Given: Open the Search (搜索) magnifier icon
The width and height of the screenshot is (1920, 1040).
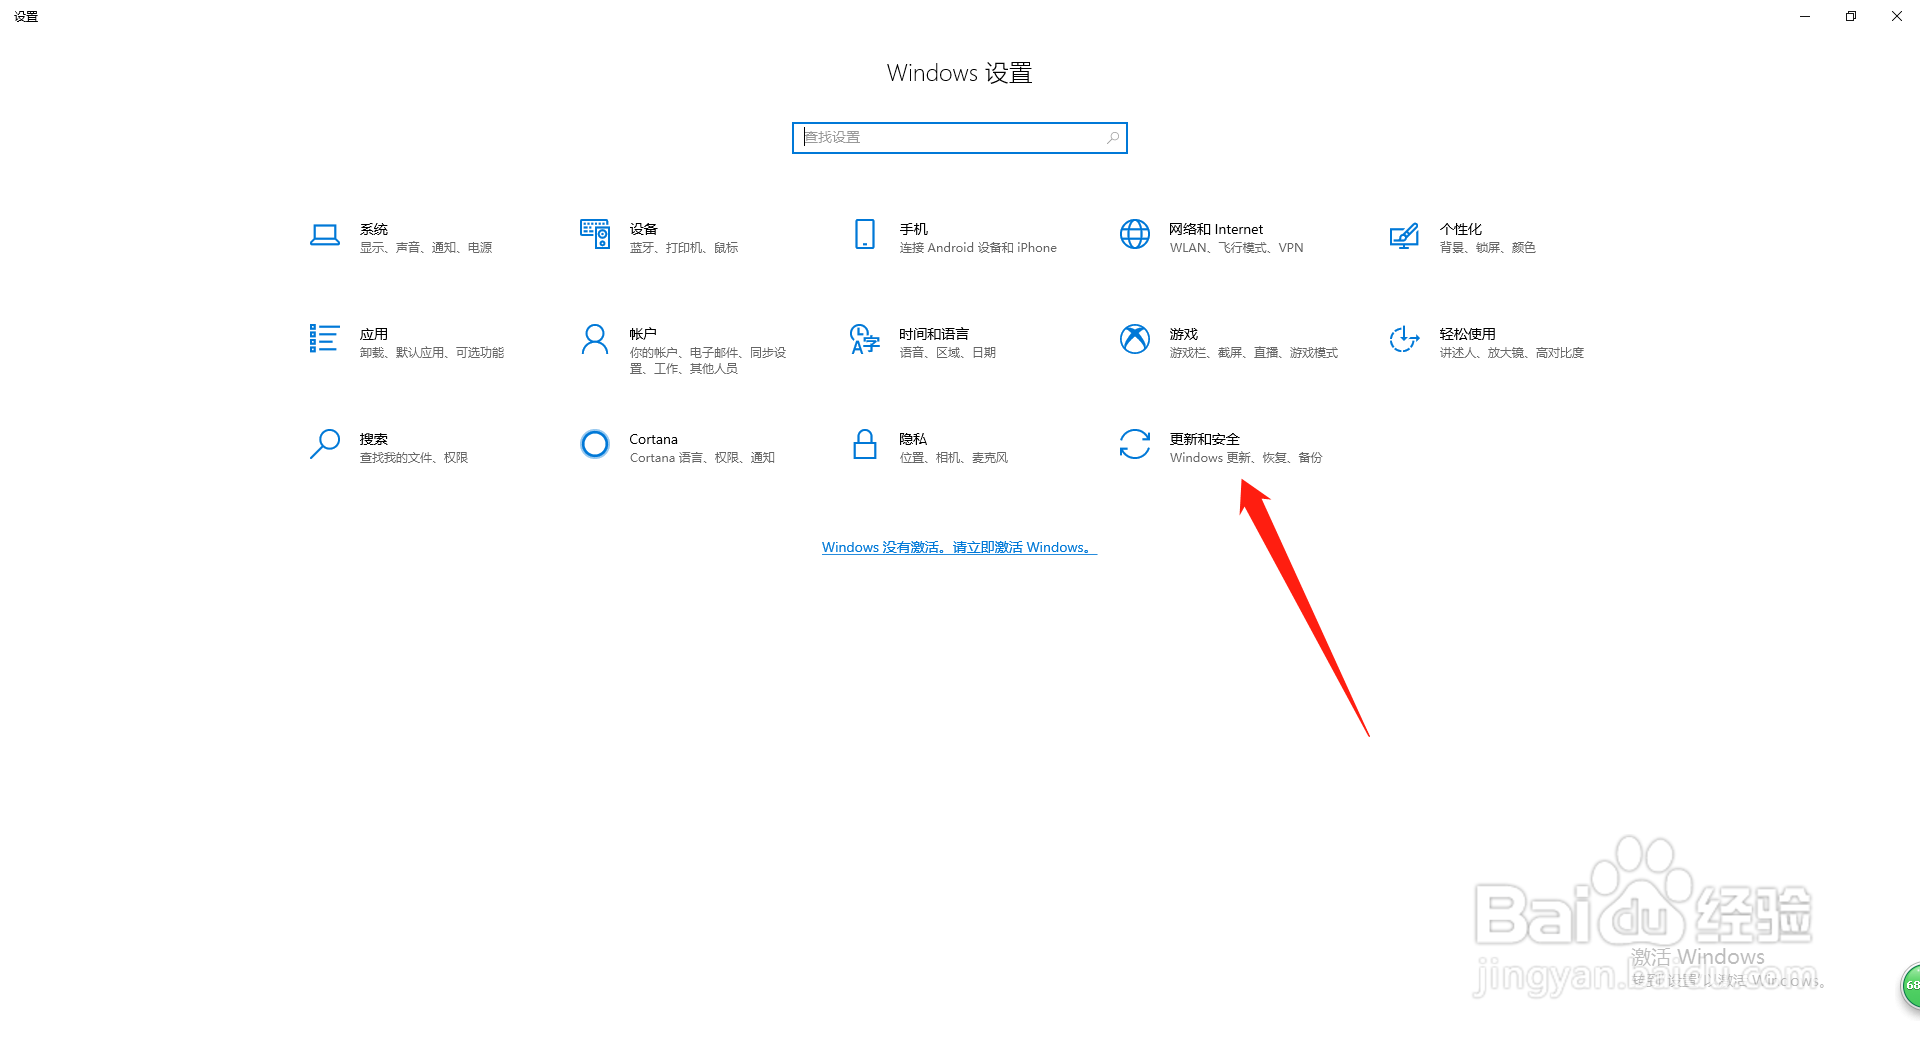Looking at the screenshot, I should [x=325, y=444].
